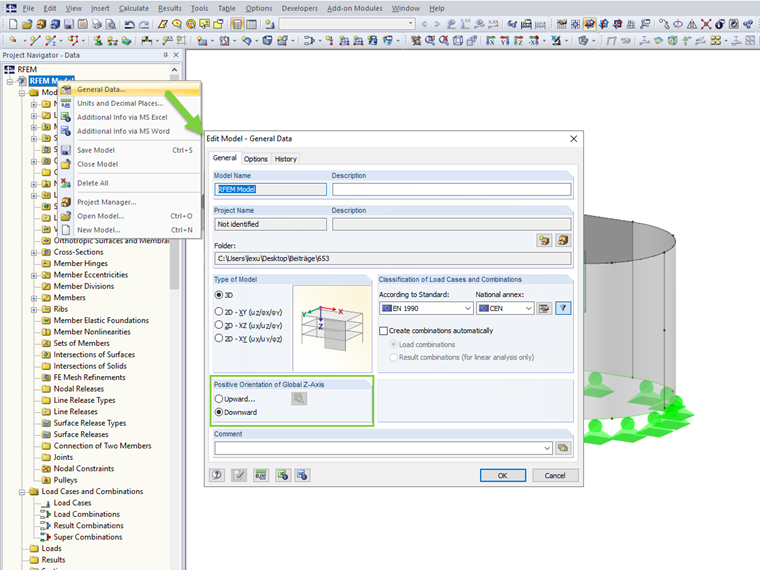This screenshot has width=760, height=570.
Task: Click the model Description input field
Action: (x=452, y=190)
